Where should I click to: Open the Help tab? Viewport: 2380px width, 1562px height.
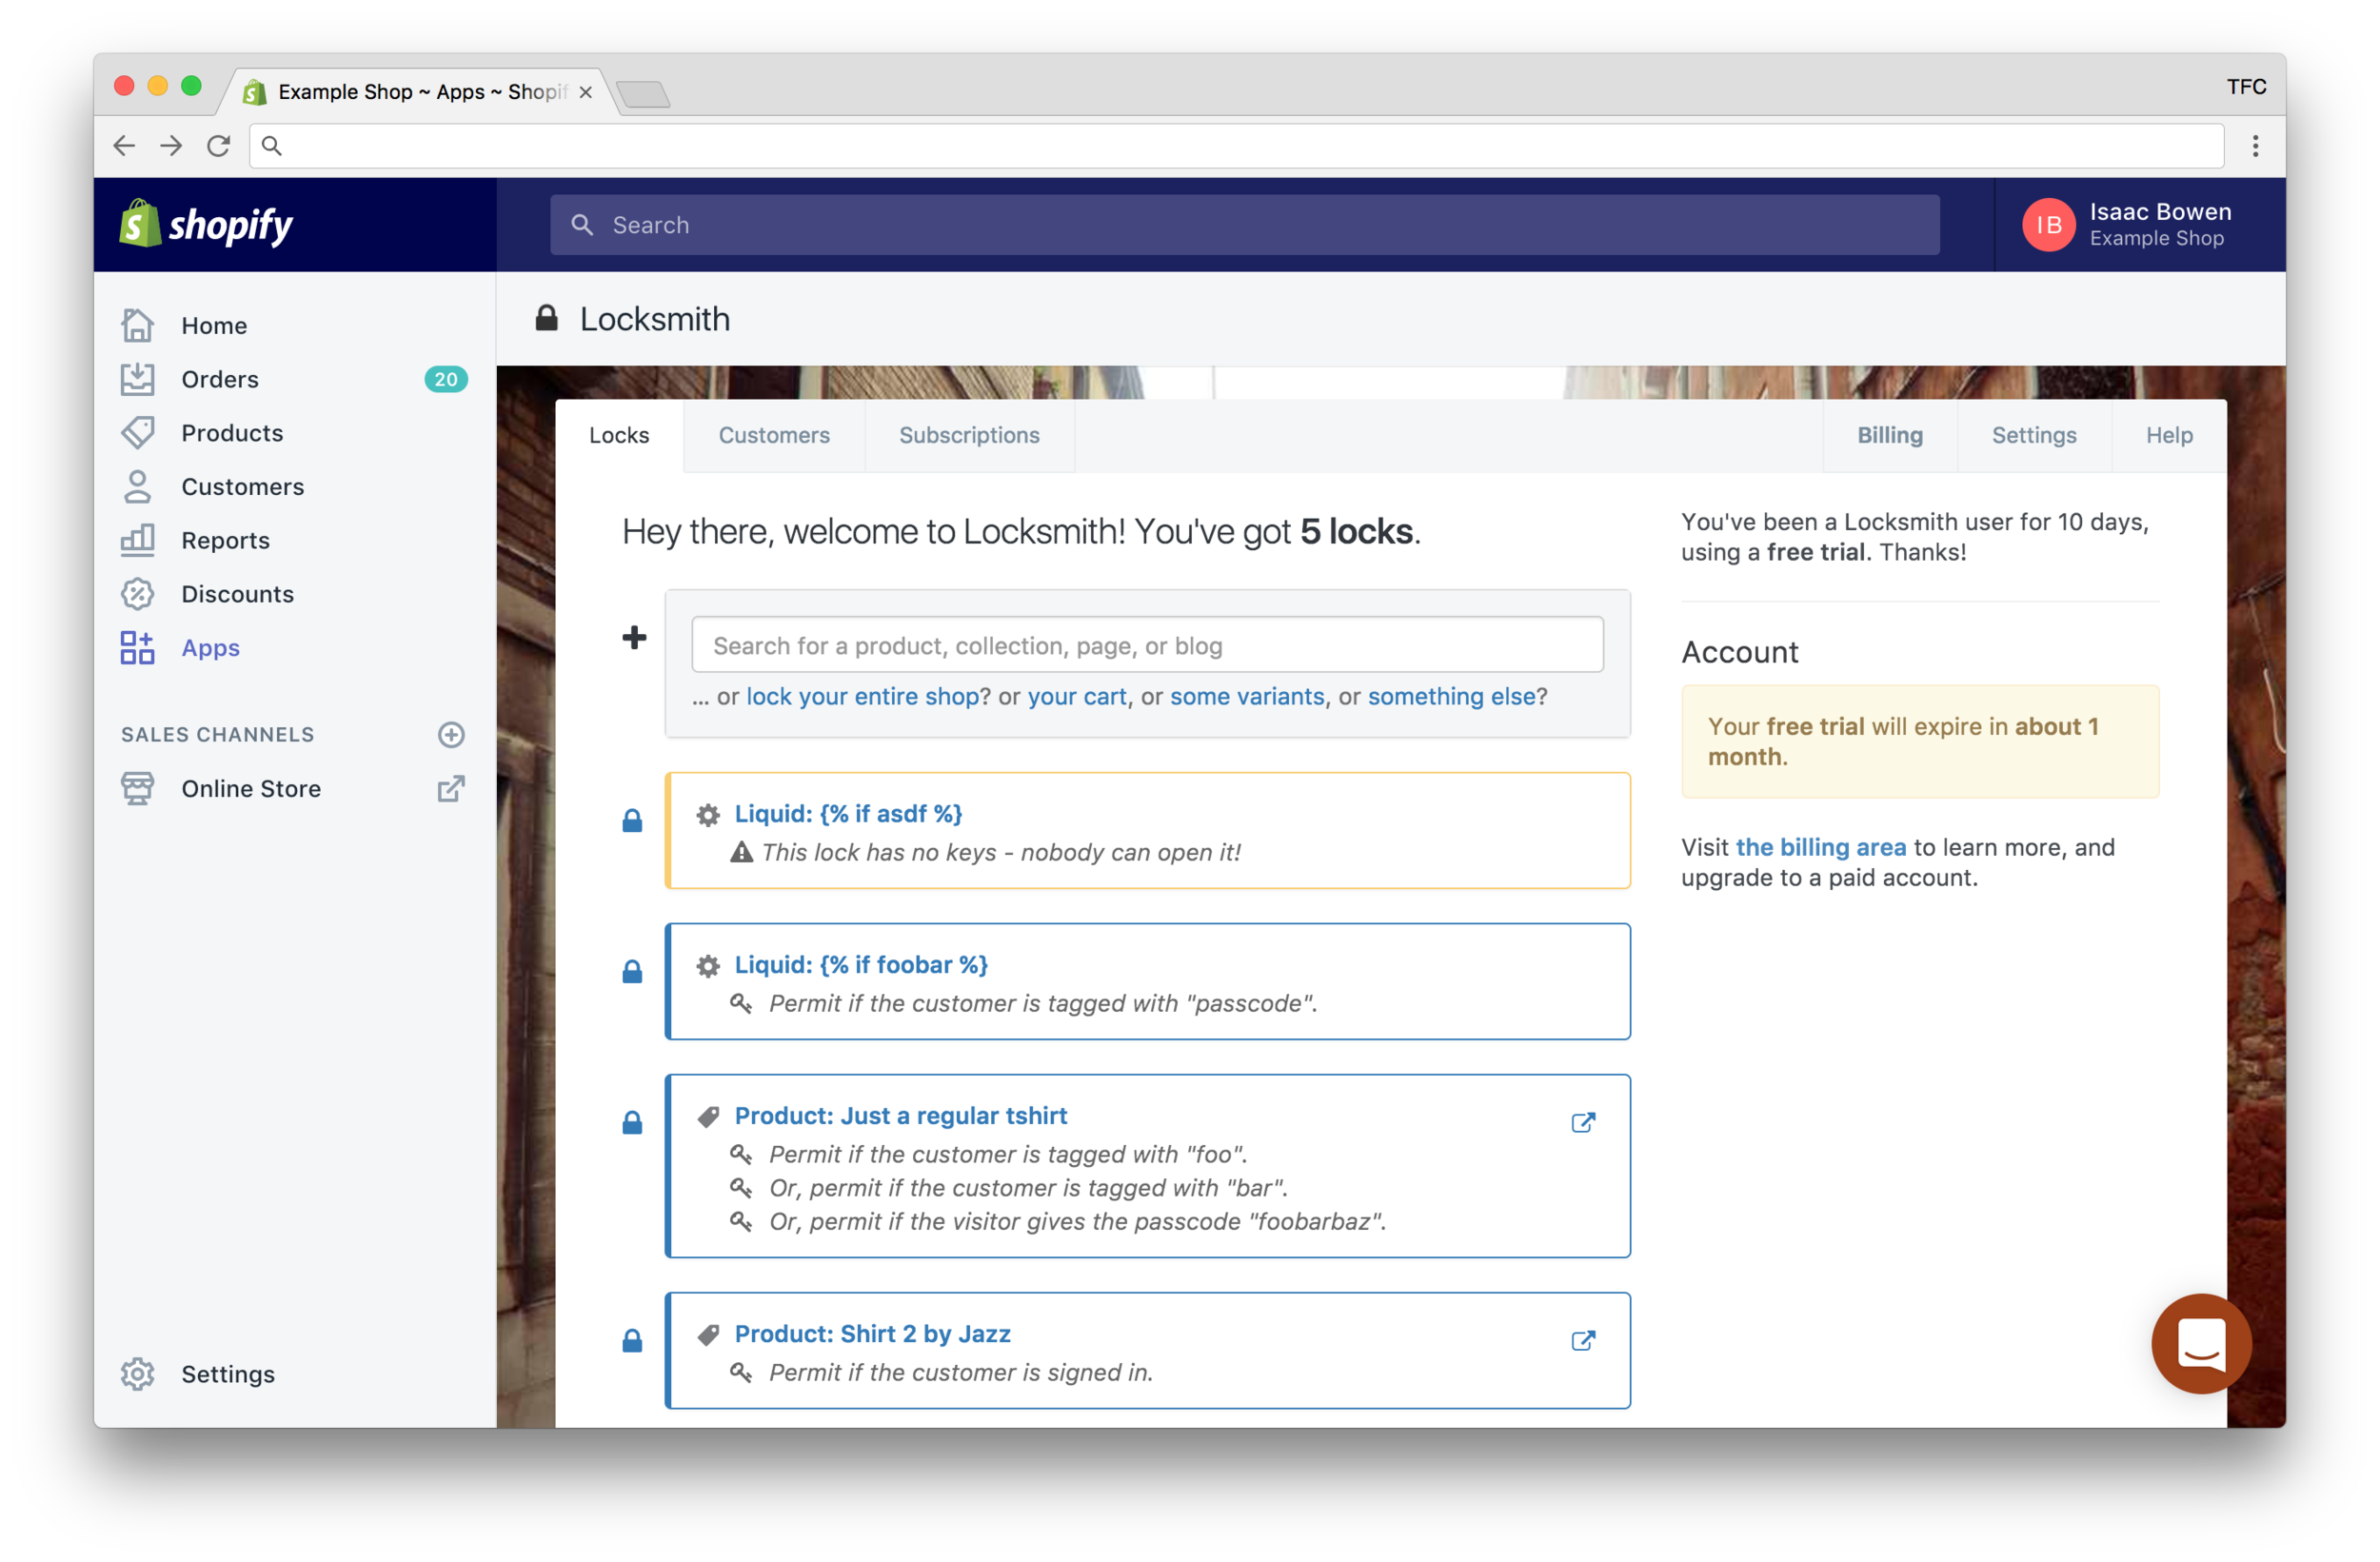click(2169, 435)
